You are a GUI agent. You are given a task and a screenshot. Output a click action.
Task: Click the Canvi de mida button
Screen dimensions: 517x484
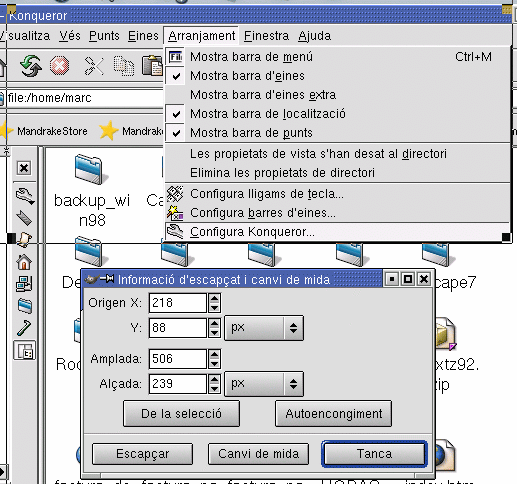pos(258,454)
